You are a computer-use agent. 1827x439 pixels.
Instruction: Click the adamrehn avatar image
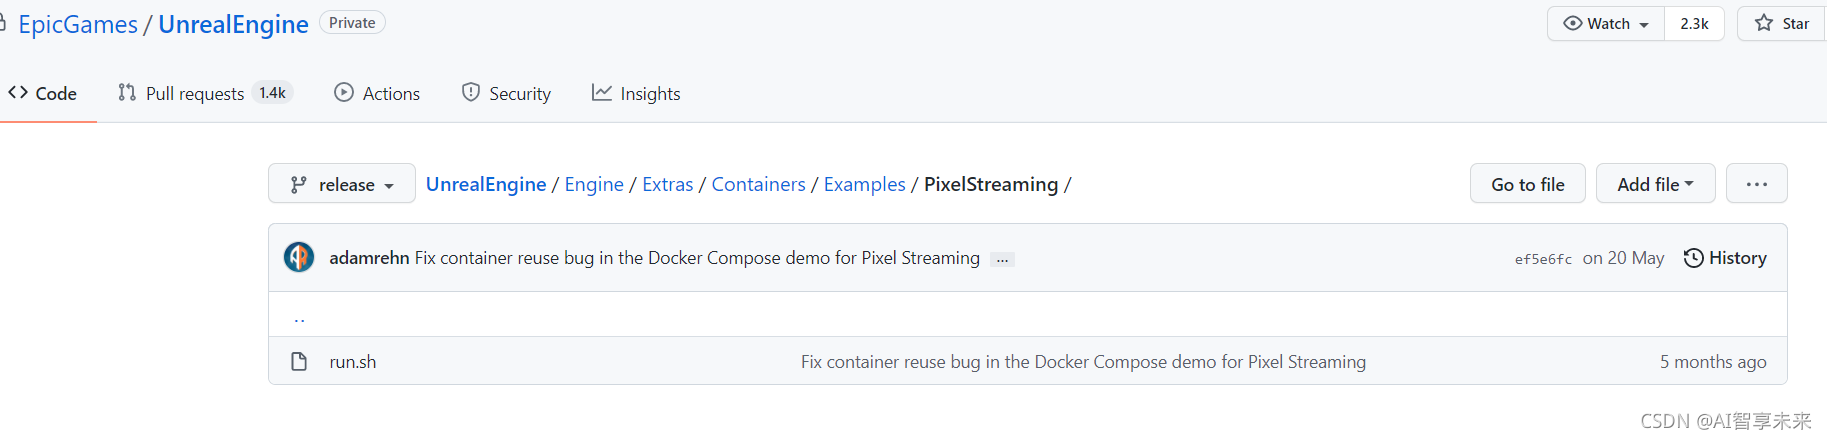(x=299, y=258)
